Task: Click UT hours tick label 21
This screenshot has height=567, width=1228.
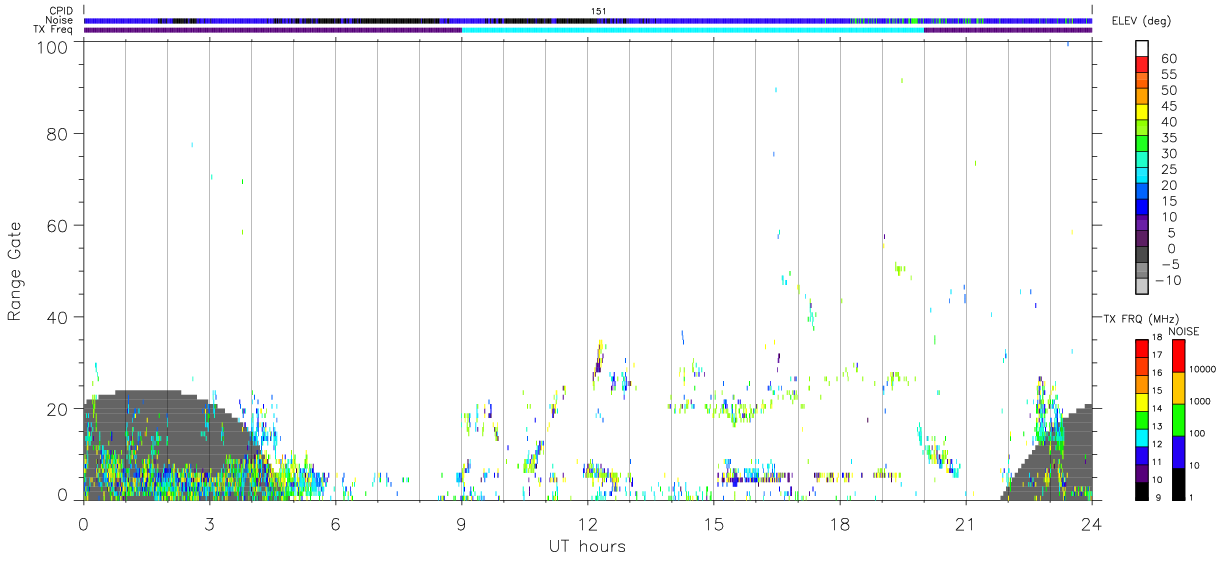Action: click(966, 523)
